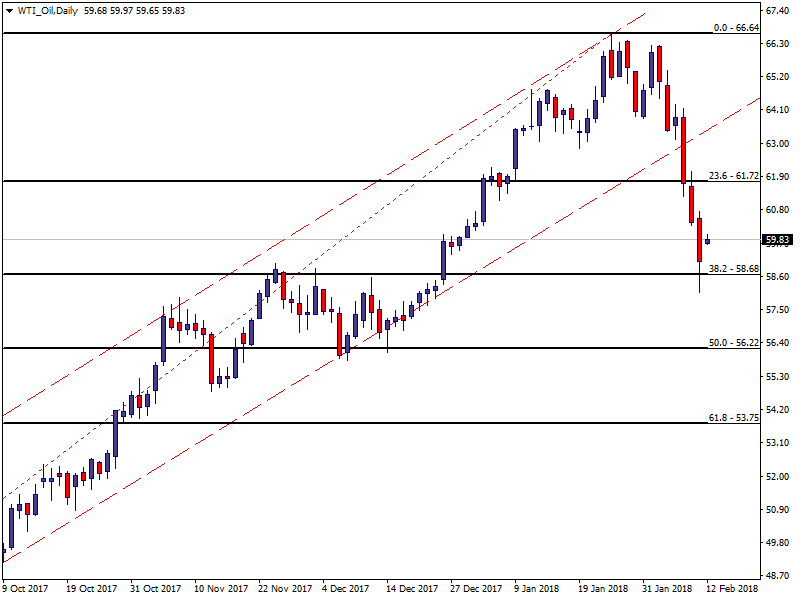Select the latest small candle at right edge
The width and height of the screenshot is (800, 600).
coord(708,241)
